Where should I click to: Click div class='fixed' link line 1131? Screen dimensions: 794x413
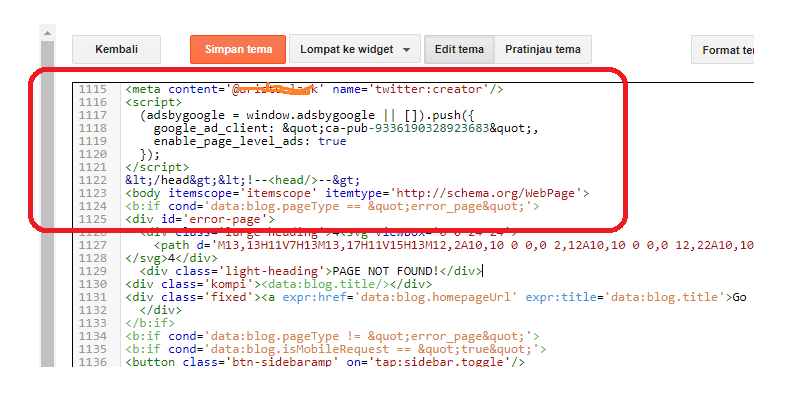(436, 297)
